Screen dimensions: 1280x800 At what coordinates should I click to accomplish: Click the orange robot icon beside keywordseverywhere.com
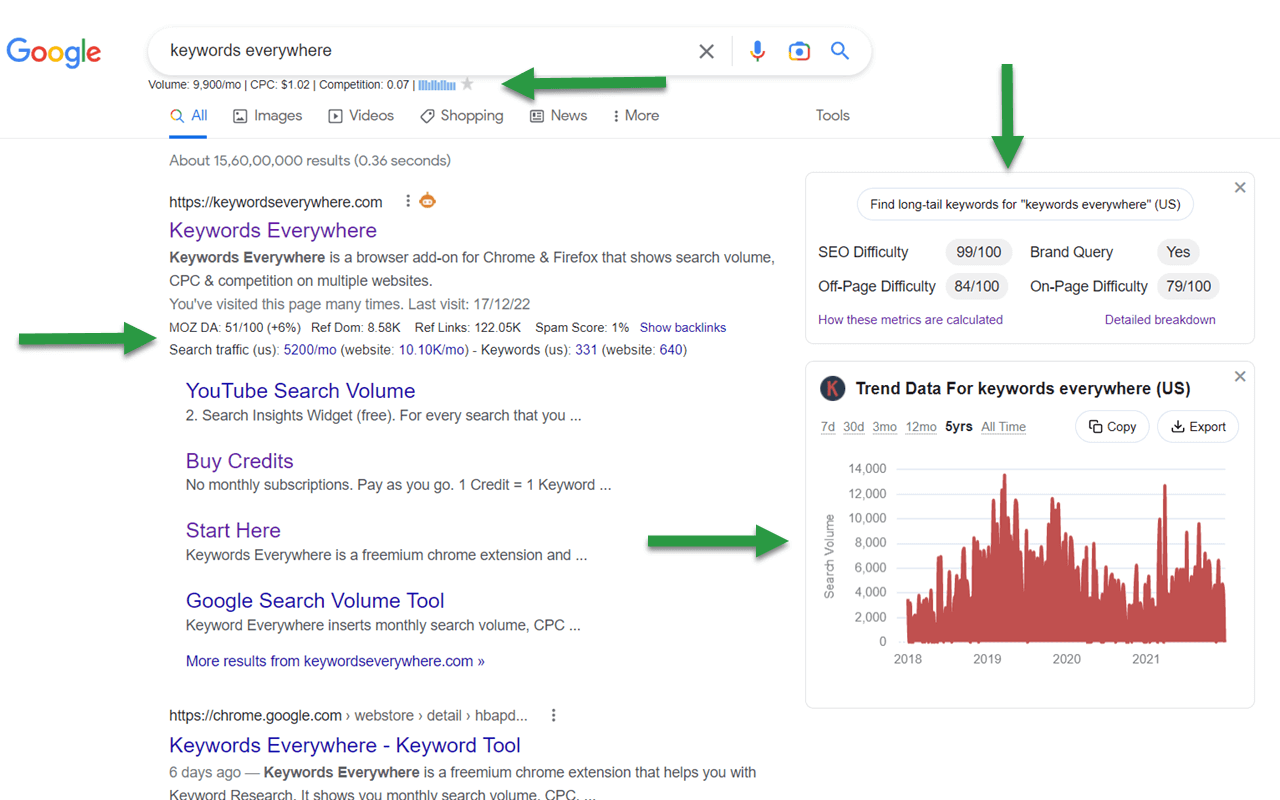point(427,200)
